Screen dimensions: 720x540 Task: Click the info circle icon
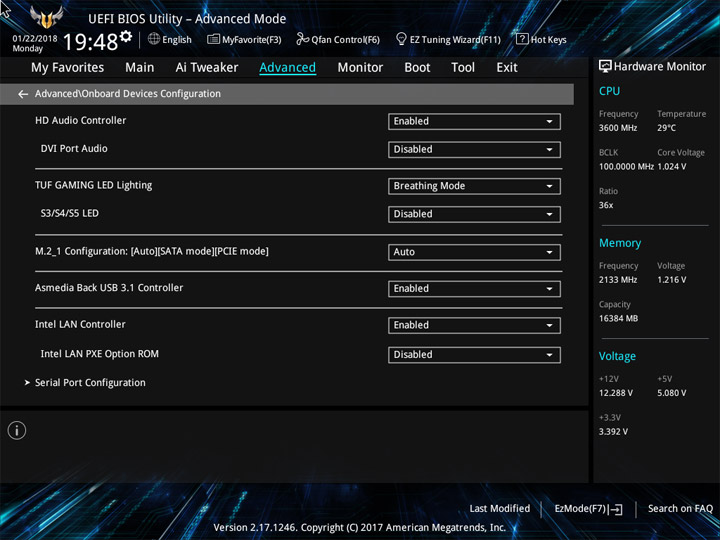point(17,431)
